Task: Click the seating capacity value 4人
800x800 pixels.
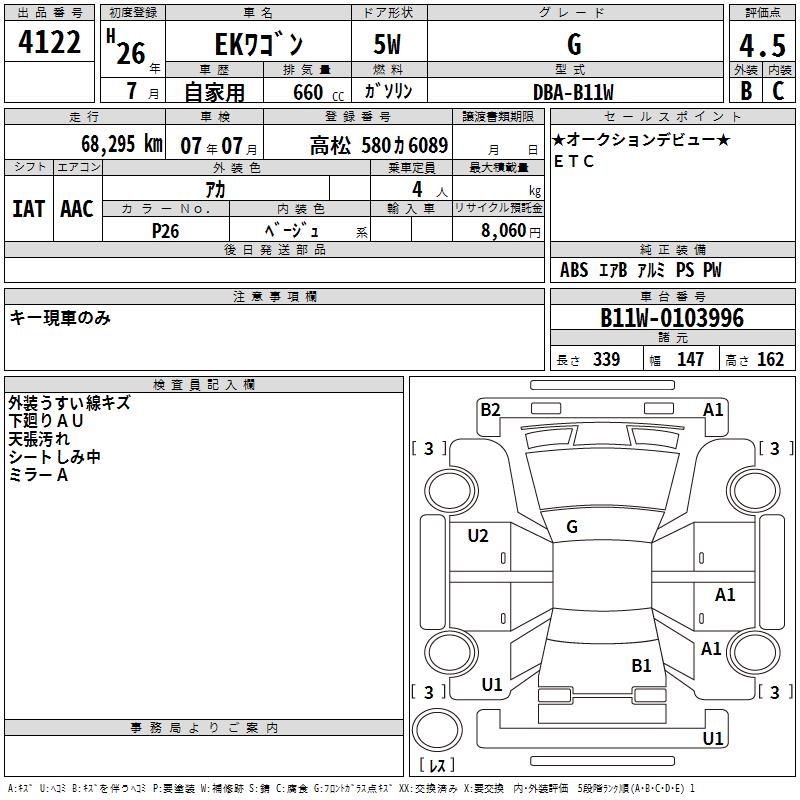Action: click(x=430, y=189)
